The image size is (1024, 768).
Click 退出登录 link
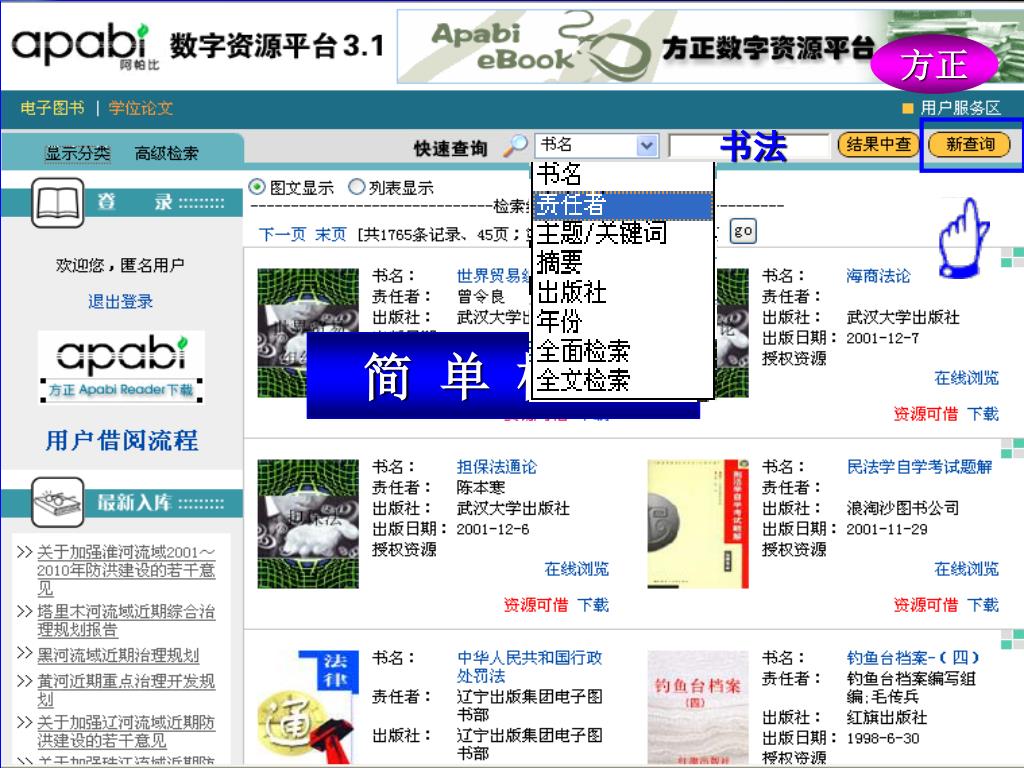[120, 302]
